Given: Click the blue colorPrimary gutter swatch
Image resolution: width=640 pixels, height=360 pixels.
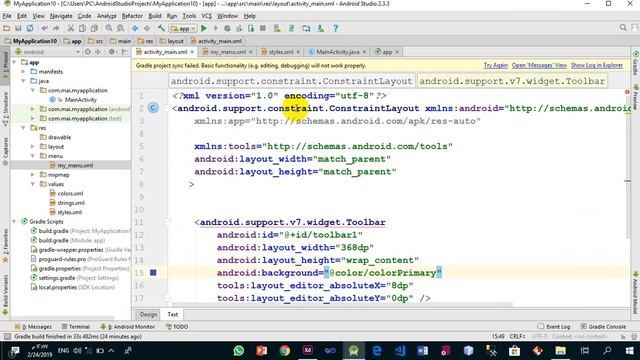Looking at the screenshot, I should (x=153, y=273).
